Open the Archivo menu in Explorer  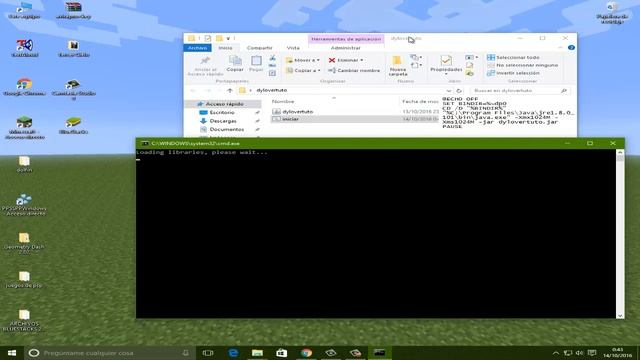pyautogui.click(x=197, y=48)
